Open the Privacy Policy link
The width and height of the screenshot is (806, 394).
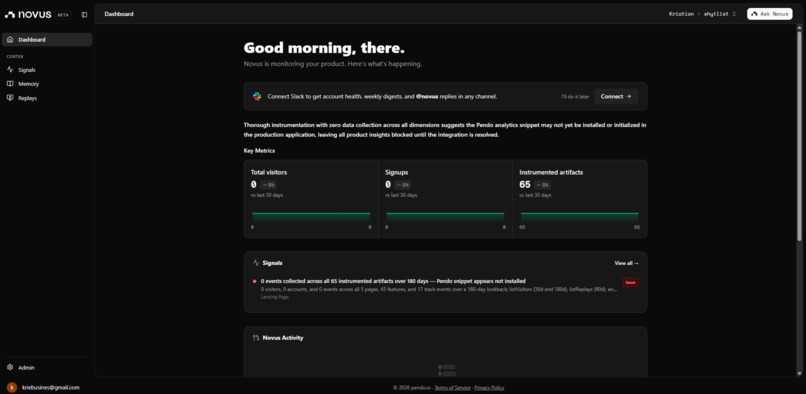[x=489, y=388]
